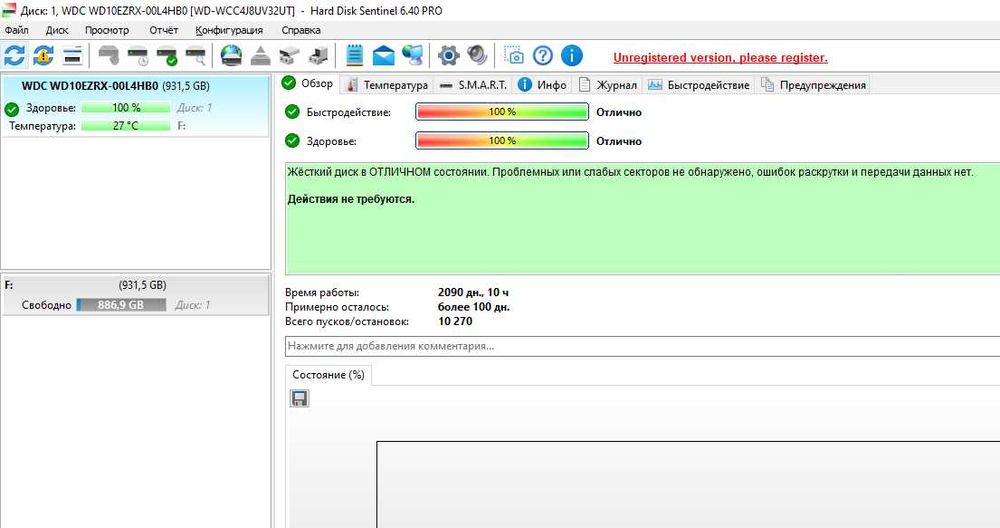Click the disk with magnifier icon
Screen dimensions: 1000x528
click(x=196, y=56)
